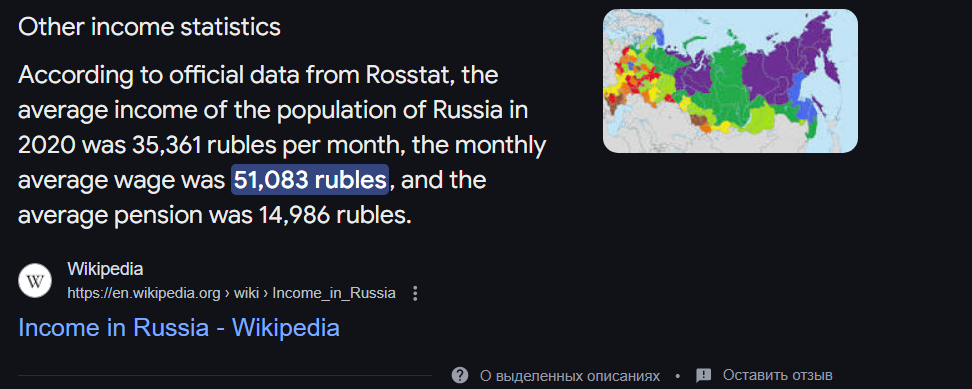This screenshot has width=972, height=389.
Task: Click the Income_in_Russia breadcrumb segment
Action: click(334, 294)
